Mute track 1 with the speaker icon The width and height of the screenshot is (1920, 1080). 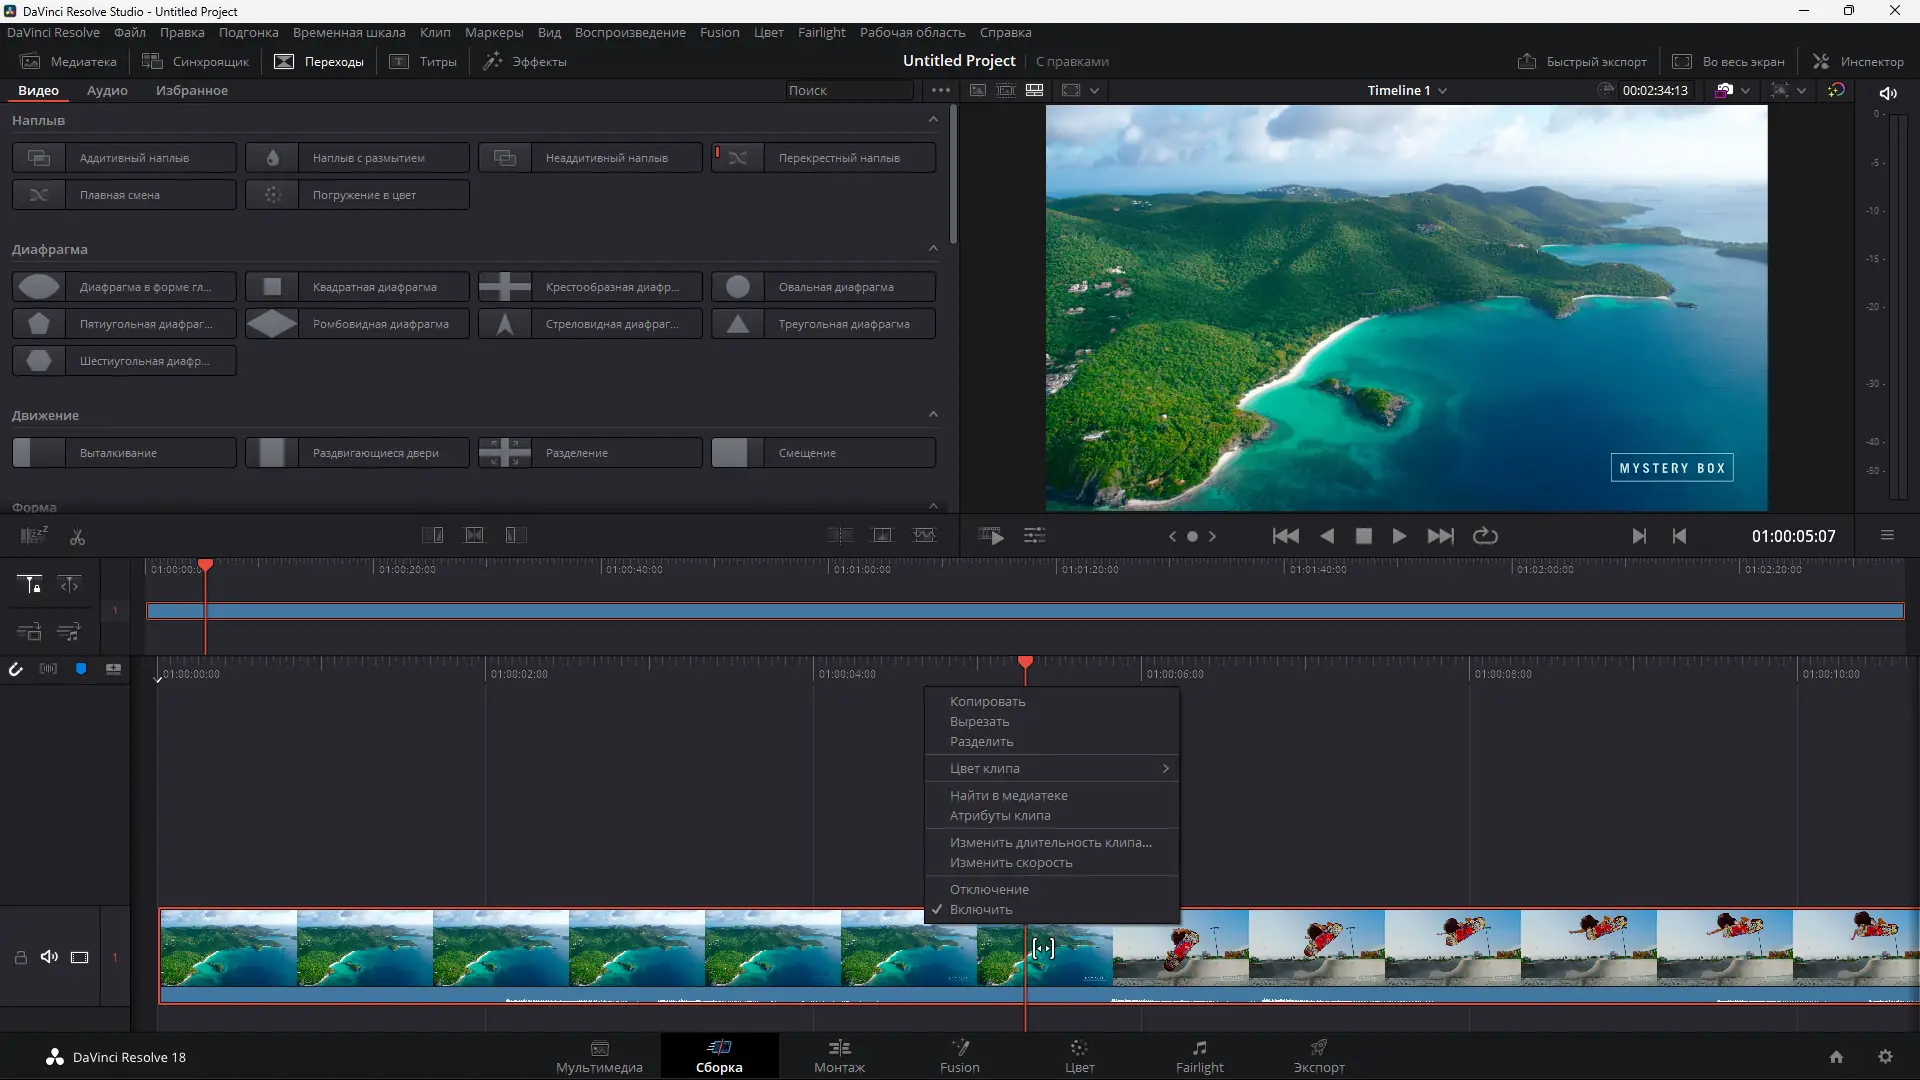[x=49, y=957]
